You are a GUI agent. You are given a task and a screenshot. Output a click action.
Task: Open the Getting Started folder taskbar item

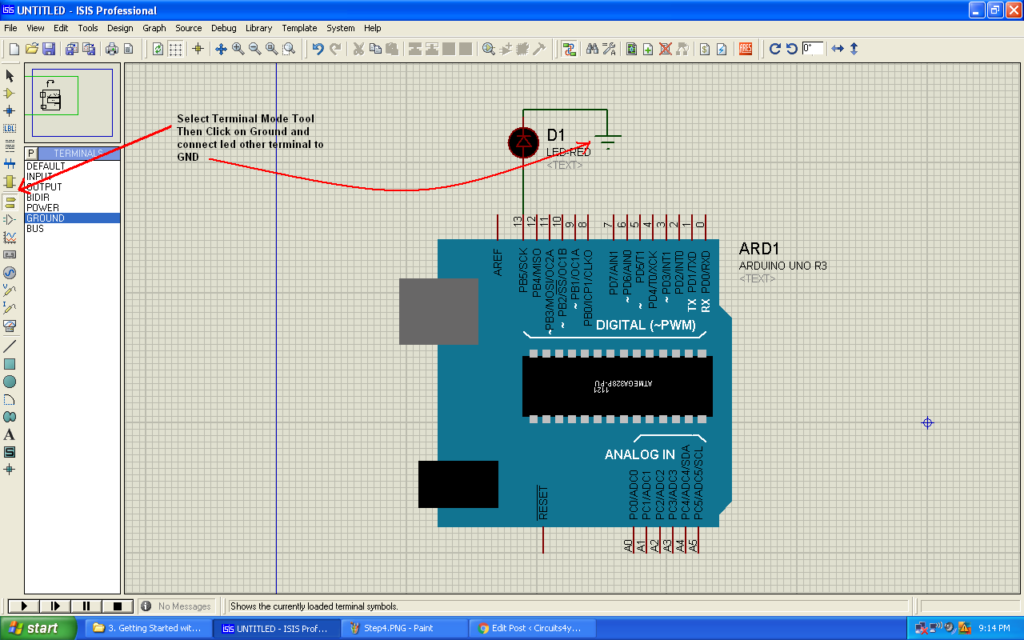pyautogui.click(x=148, y=628)
